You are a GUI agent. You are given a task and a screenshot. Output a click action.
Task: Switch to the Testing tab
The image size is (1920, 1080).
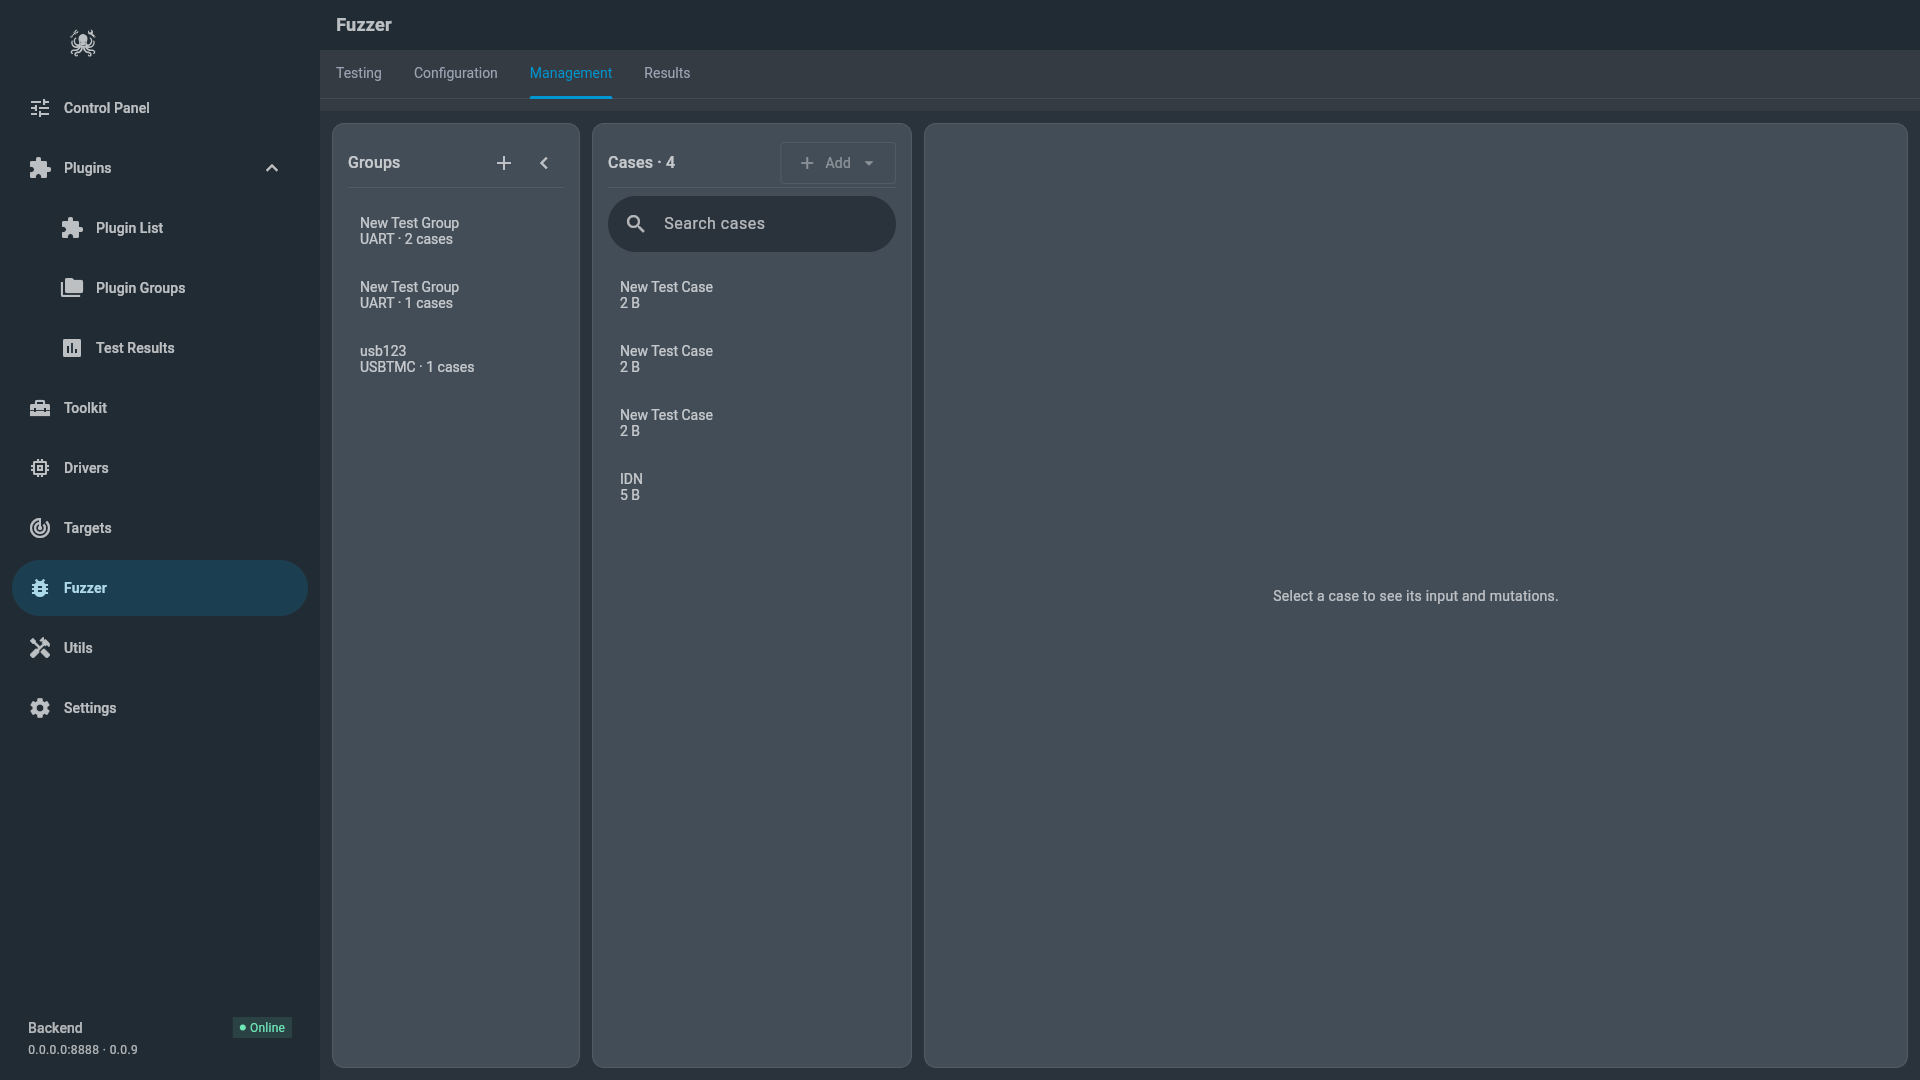pos(359,73)
